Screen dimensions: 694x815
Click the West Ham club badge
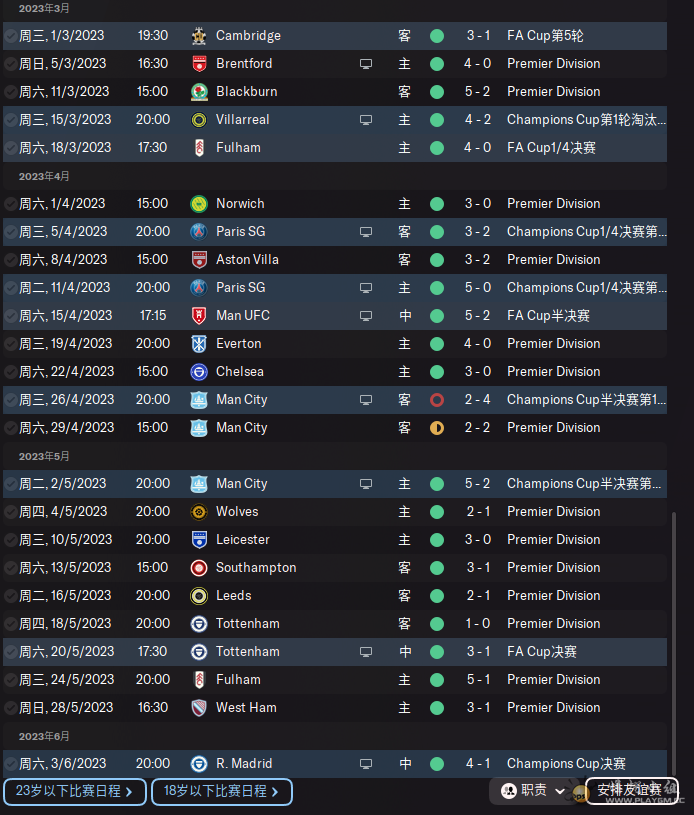[199, 707]
